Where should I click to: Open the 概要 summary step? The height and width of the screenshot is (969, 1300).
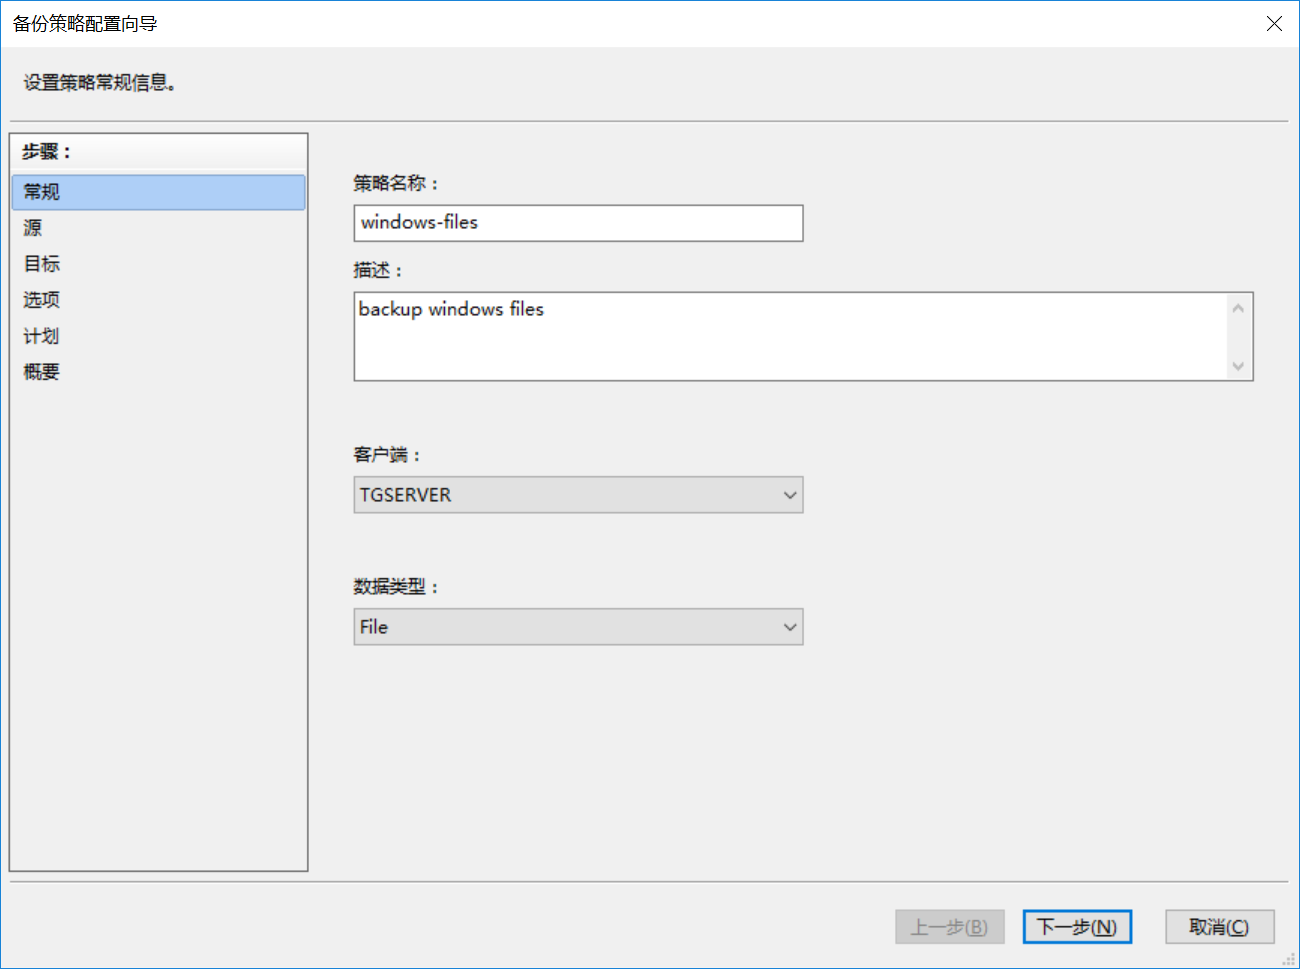[x=42, y=372]
